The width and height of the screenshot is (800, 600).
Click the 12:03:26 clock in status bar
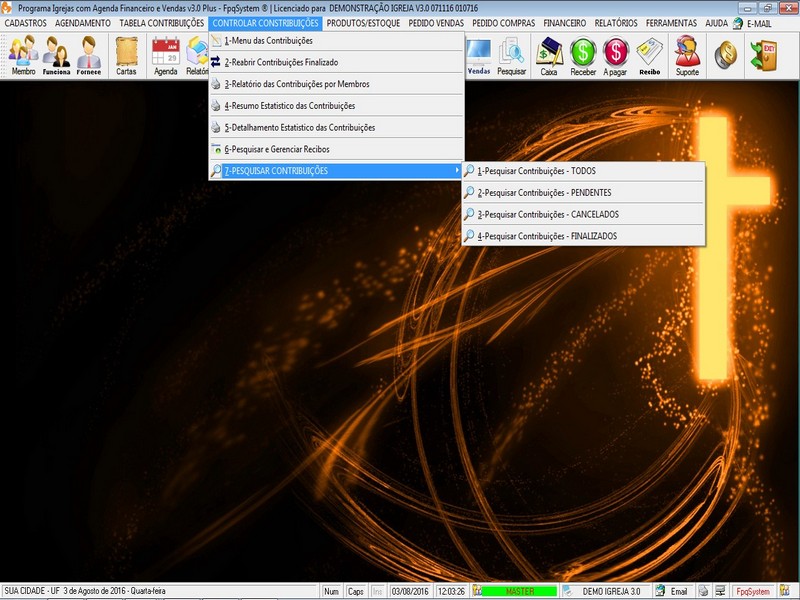click(x=452, y=591)
